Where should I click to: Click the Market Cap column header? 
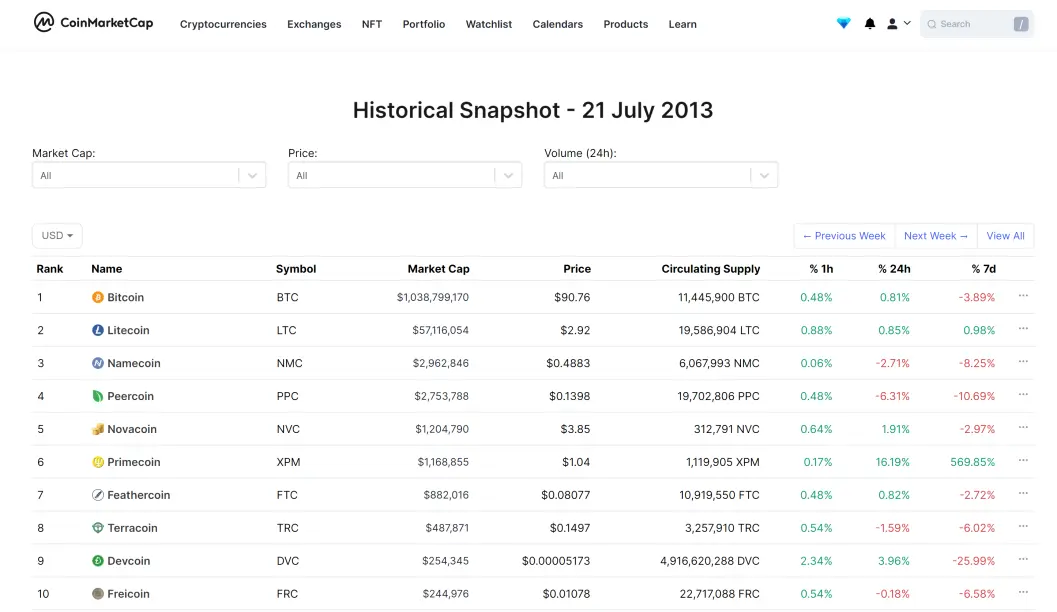tap(438, 269)
